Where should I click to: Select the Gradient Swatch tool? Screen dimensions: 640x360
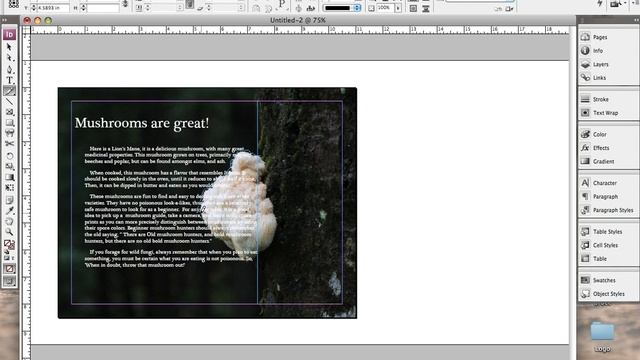(x=9, y=177)
